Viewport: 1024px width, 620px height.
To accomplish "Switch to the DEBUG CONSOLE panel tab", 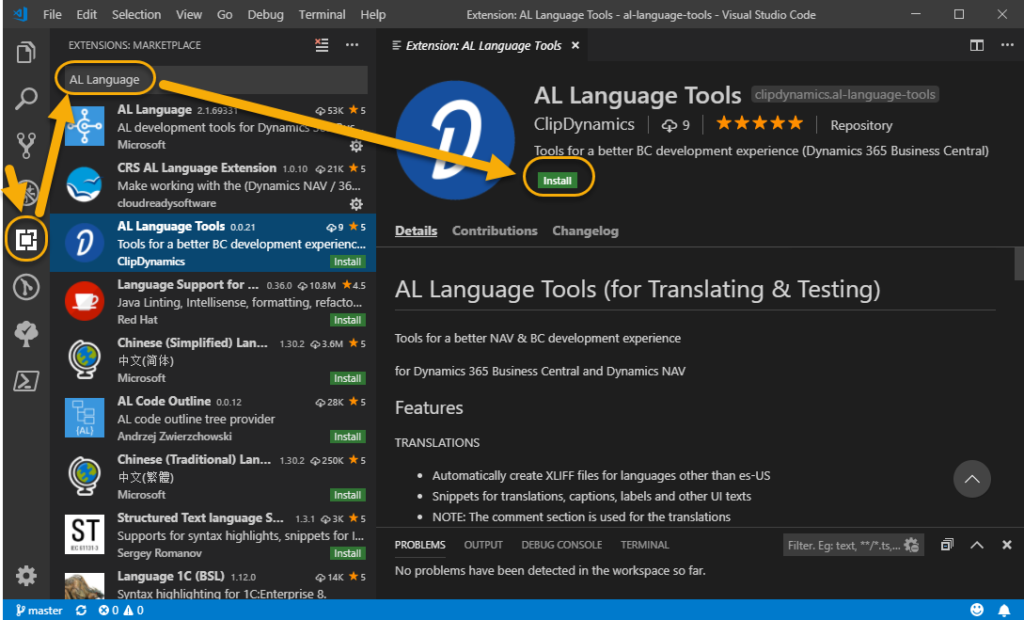I will click(x=562, y=545).
